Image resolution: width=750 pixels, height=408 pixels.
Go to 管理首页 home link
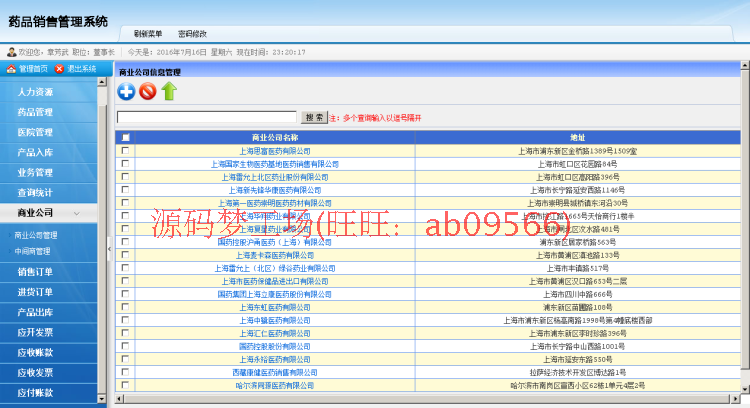point(33,69)
